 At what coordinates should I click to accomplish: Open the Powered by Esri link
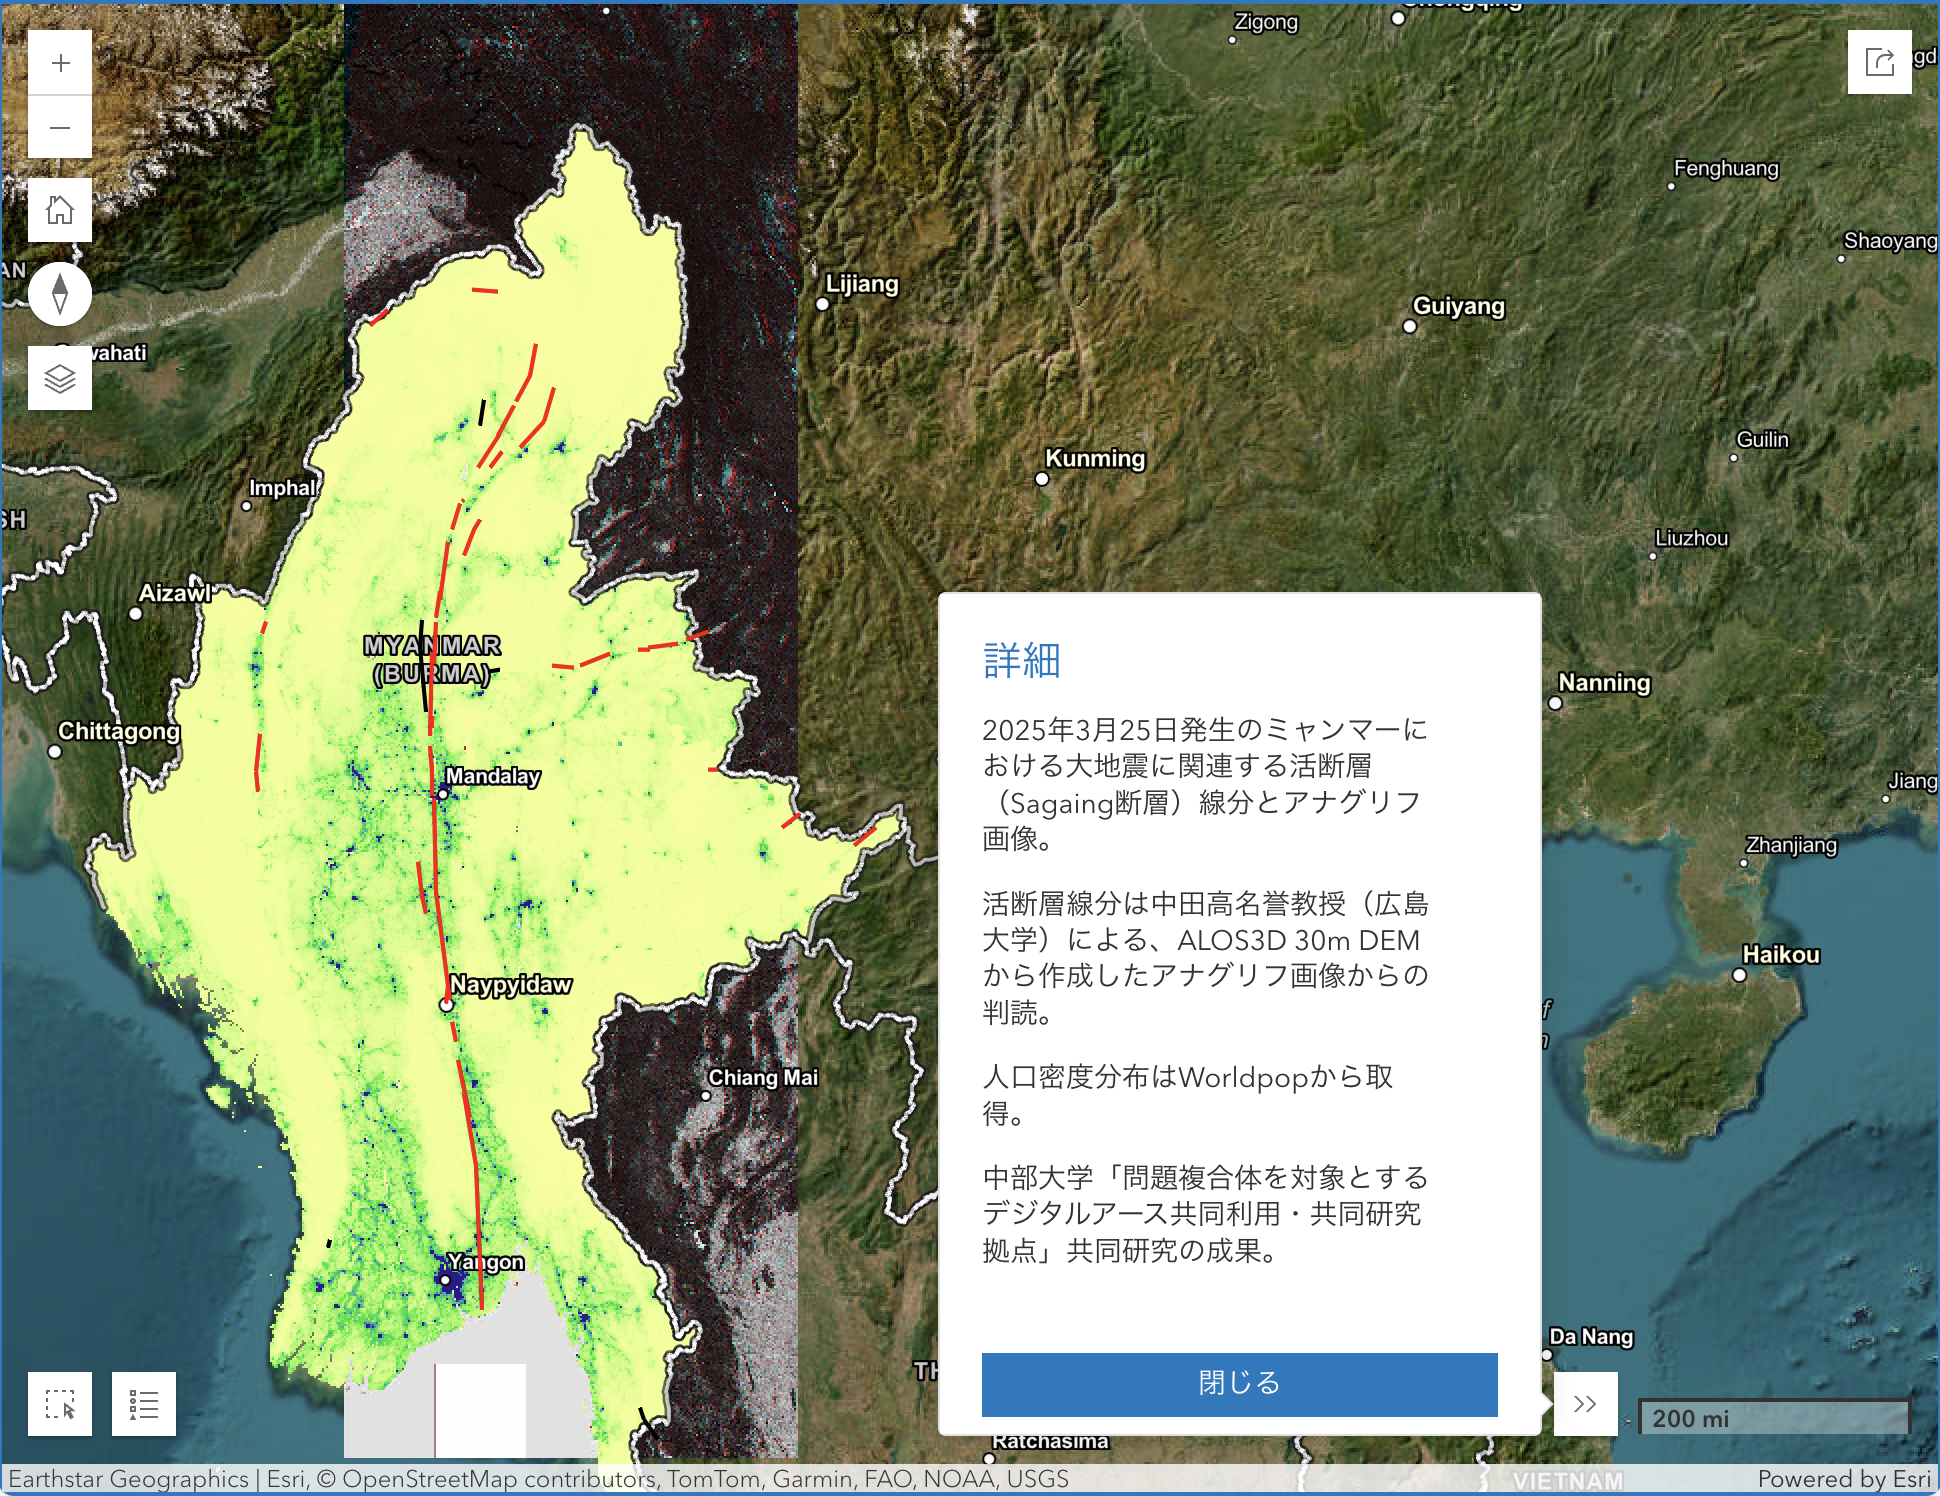tap(1843, 1479)
